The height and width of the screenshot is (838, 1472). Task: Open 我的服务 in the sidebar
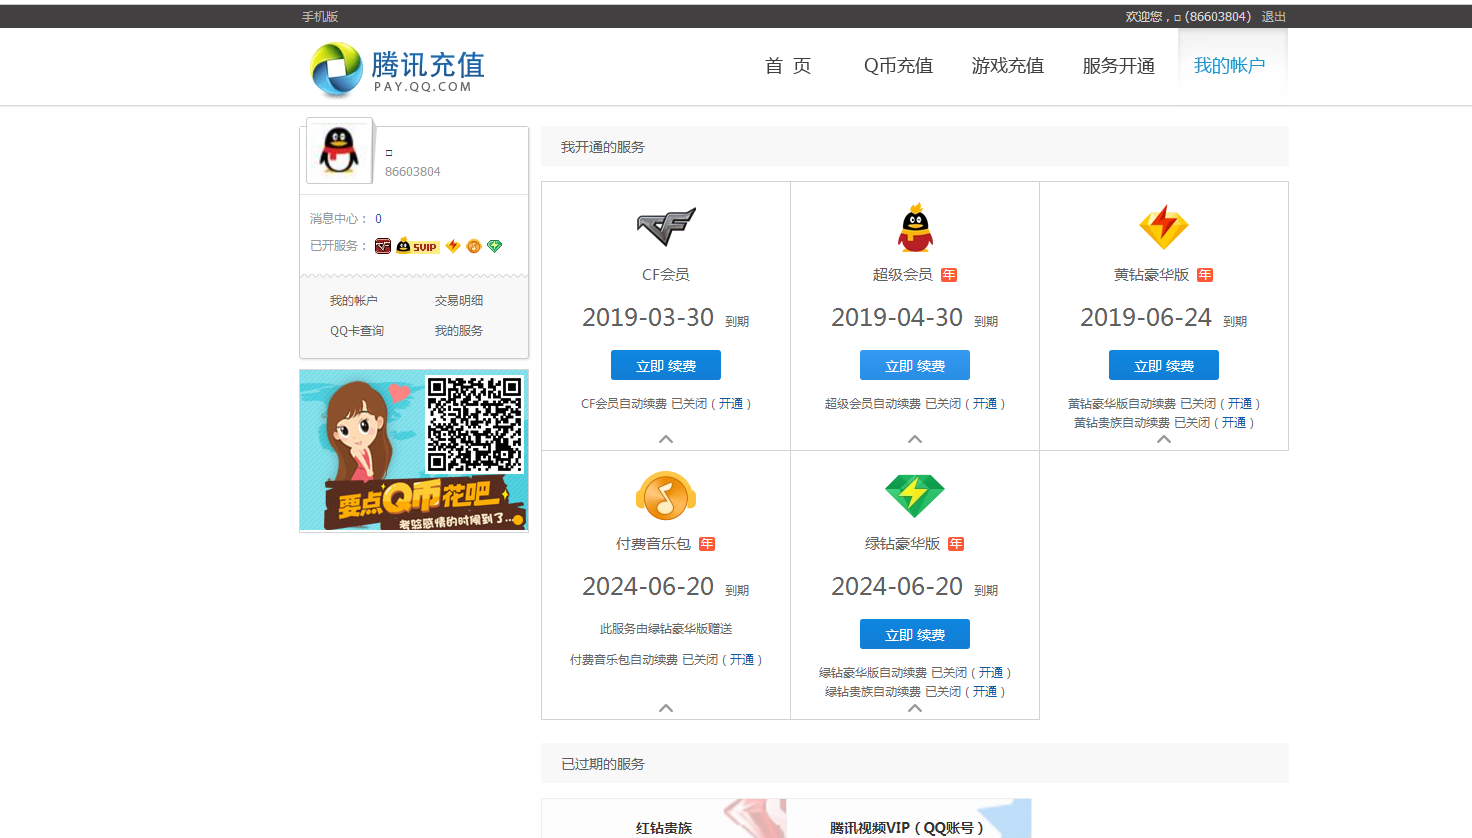point(459,331)
